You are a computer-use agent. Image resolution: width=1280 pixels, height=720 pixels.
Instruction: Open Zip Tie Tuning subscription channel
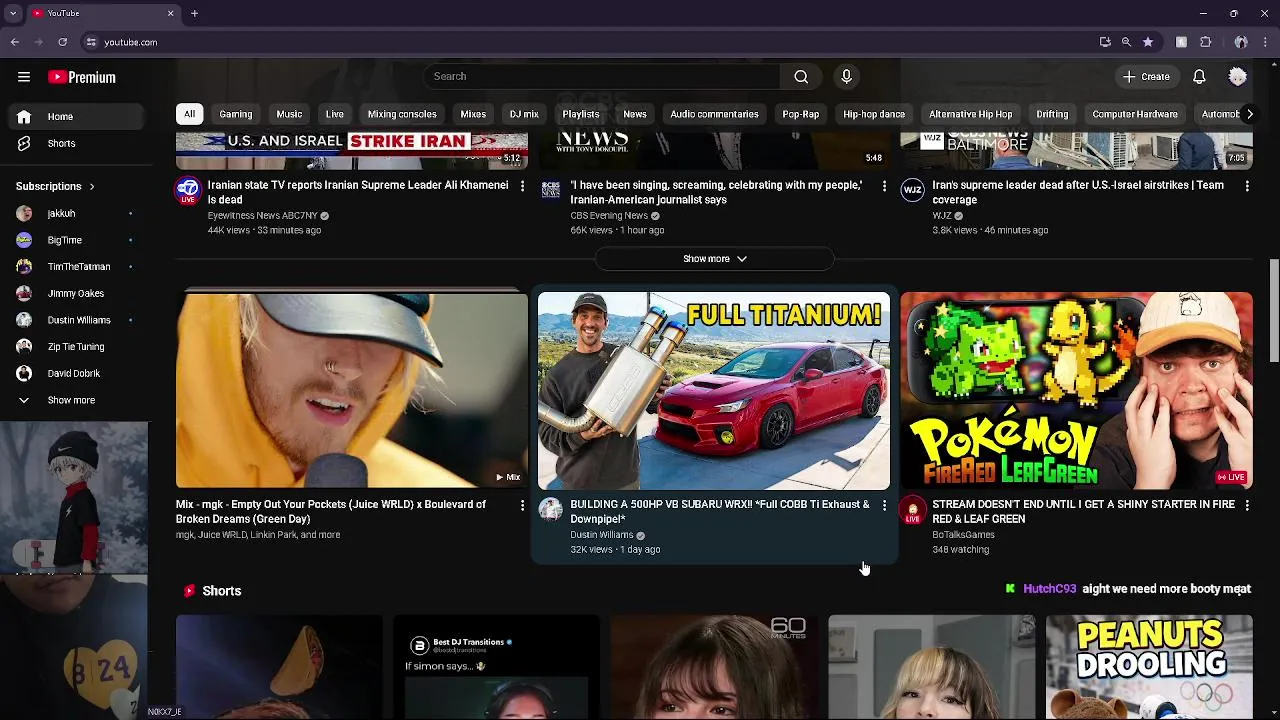pyautogui.click(x=74, y=346)
